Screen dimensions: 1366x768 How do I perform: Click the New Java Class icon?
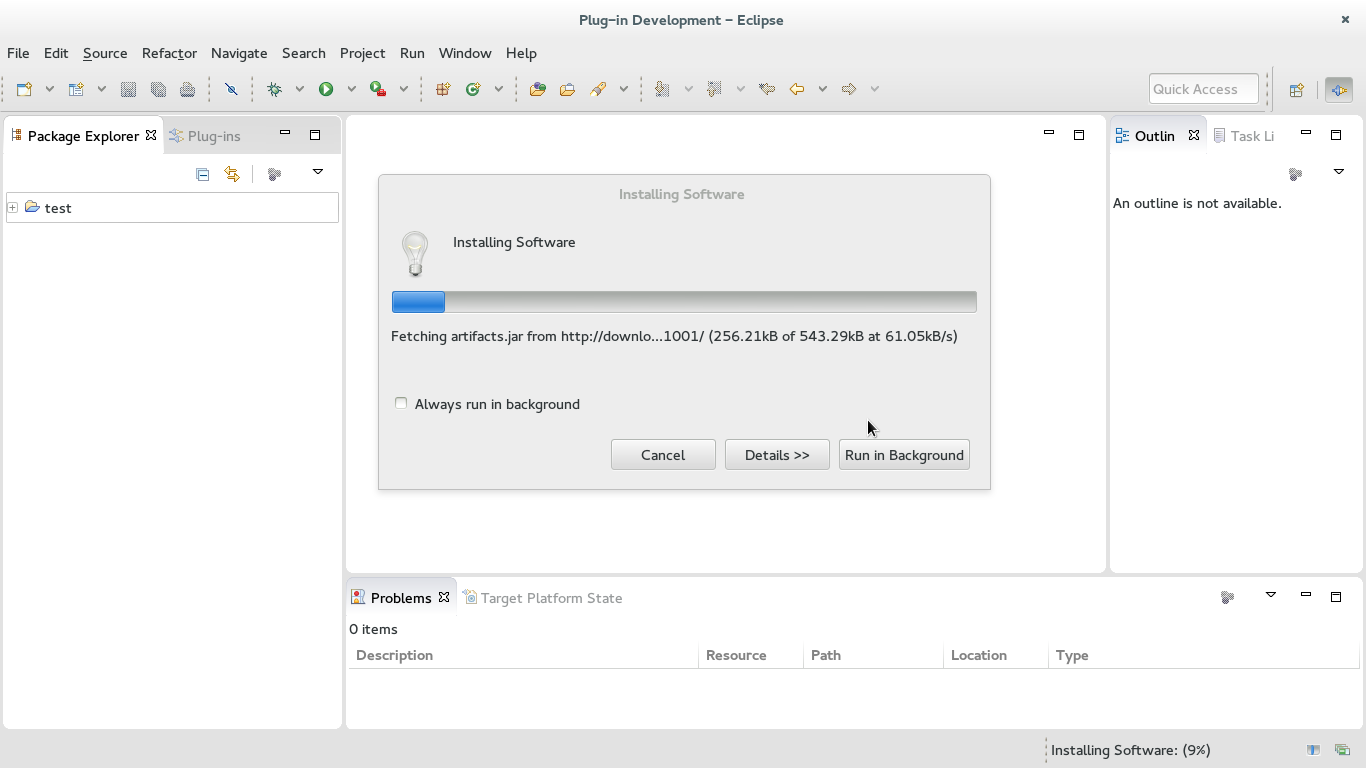point(473,89)
